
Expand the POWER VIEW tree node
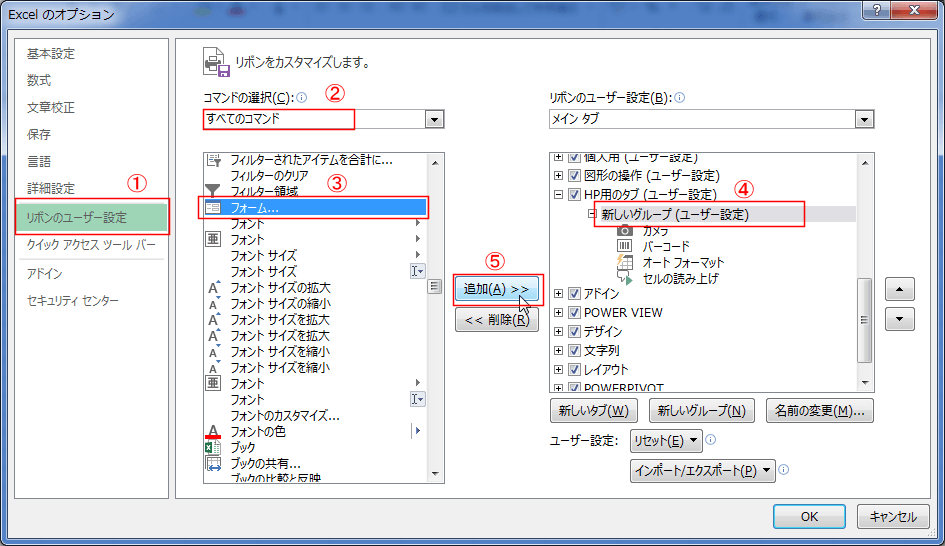(558, 312)
